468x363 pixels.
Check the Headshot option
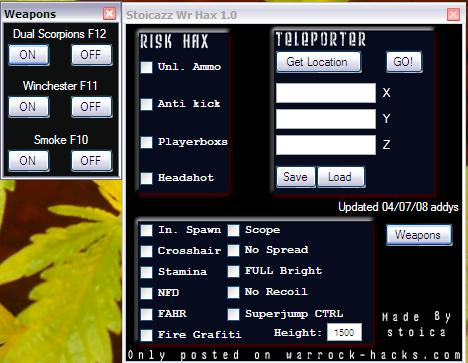[x=146, y=178]
